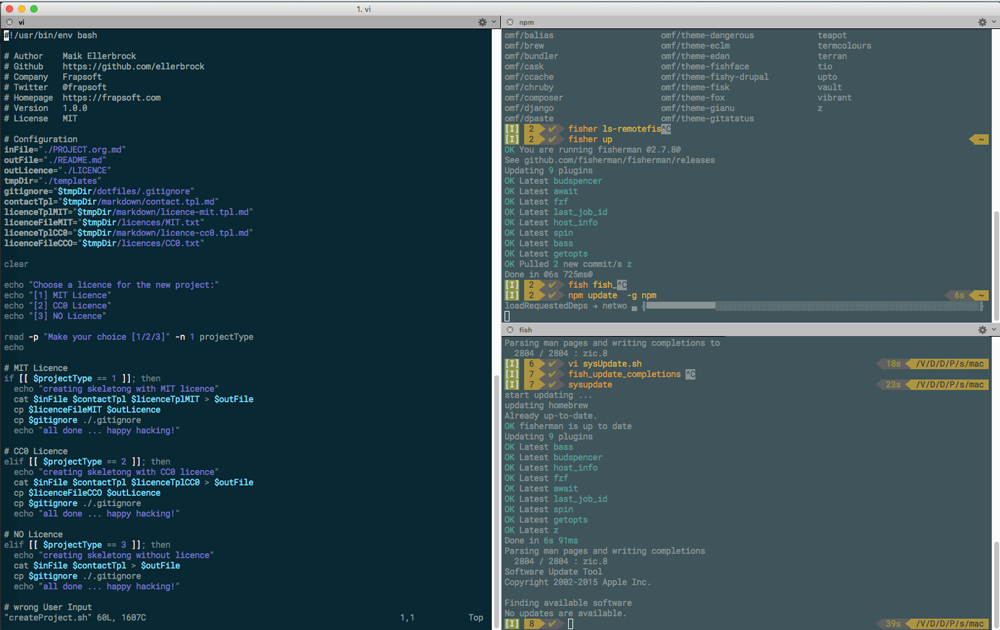Screen dimensions: 1000x630
Task: Click the https://frapsoft.com homepage URL
Action: (112, 98)
